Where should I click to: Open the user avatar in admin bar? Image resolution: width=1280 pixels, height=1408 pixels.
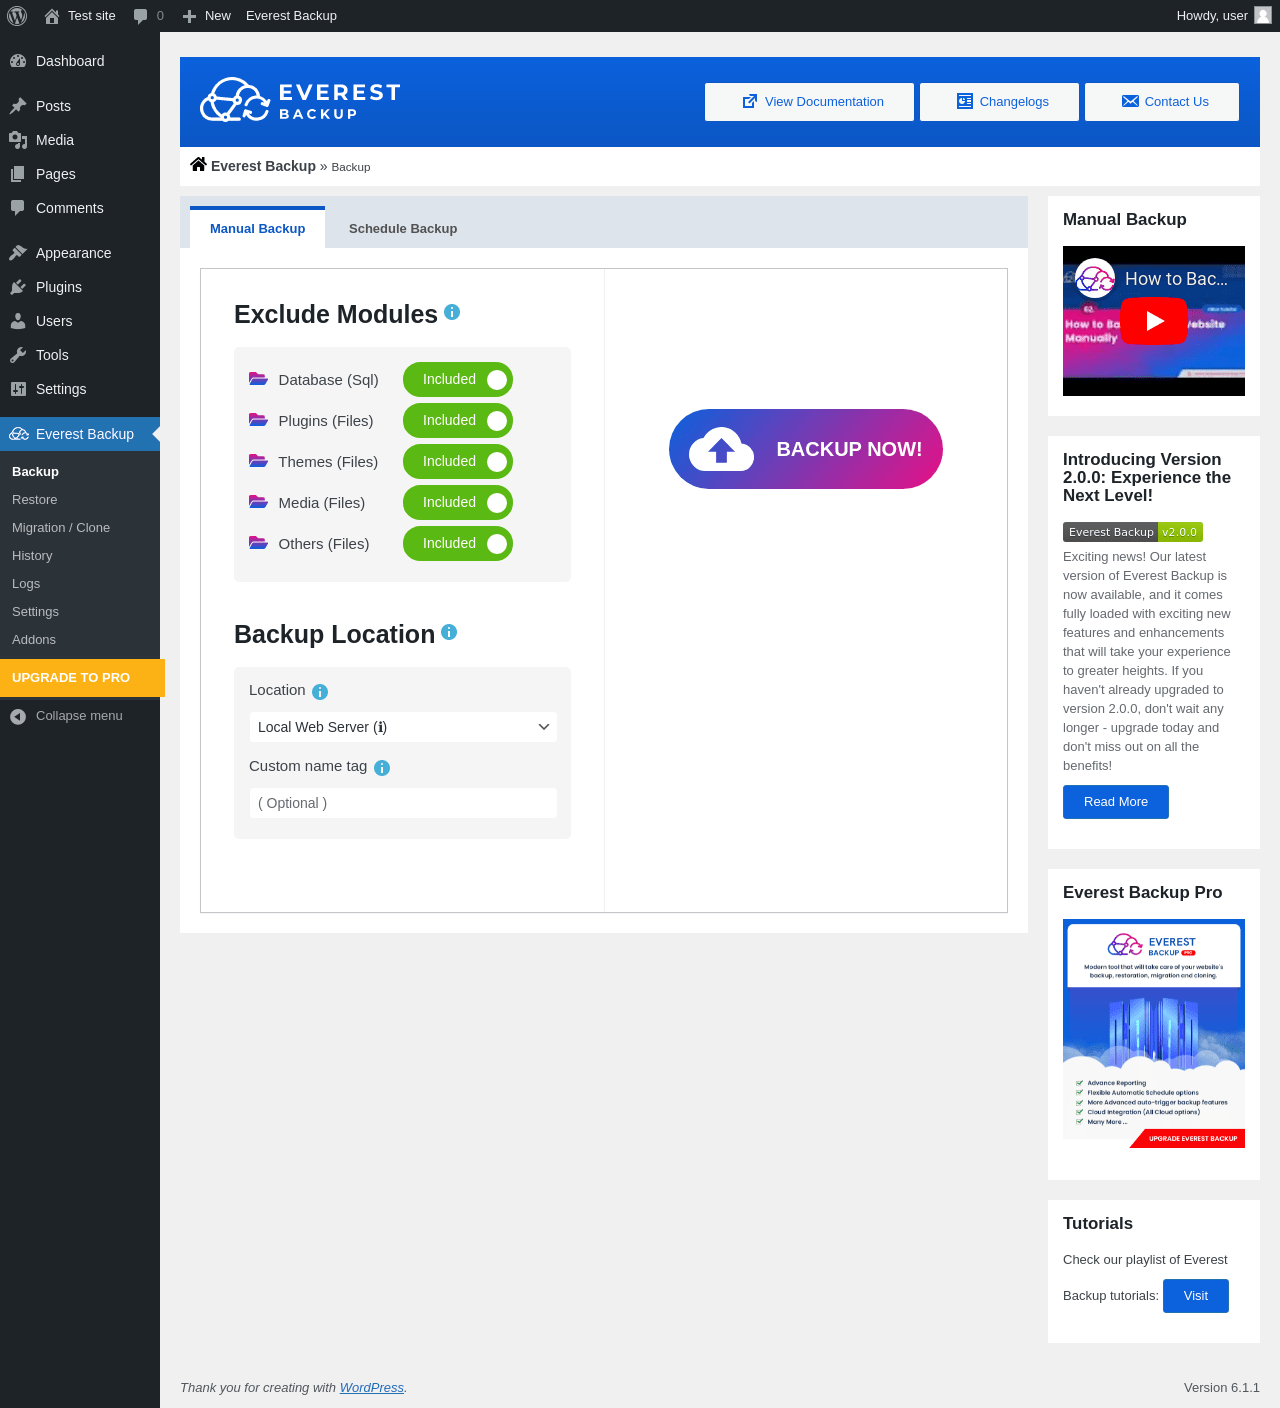[1263, 15]
